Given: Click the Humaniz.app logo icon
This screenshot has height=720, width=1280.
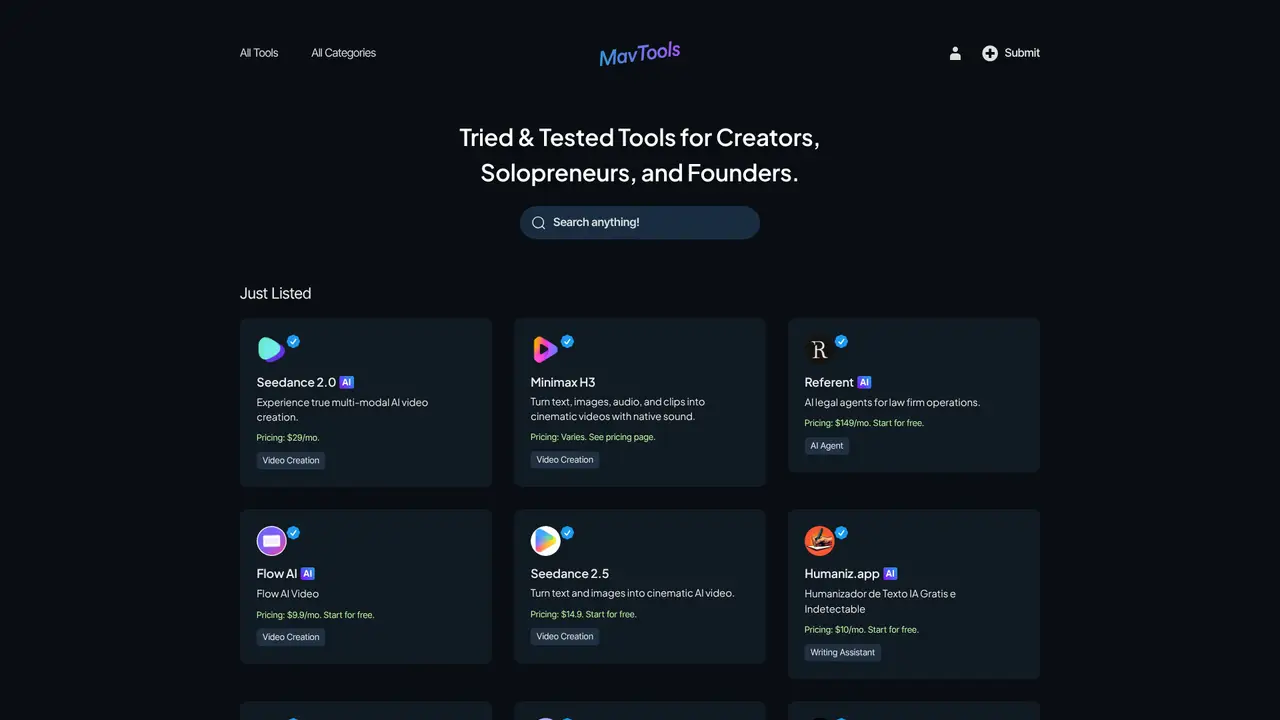Looking at the screenshot, I should point(819,541).
